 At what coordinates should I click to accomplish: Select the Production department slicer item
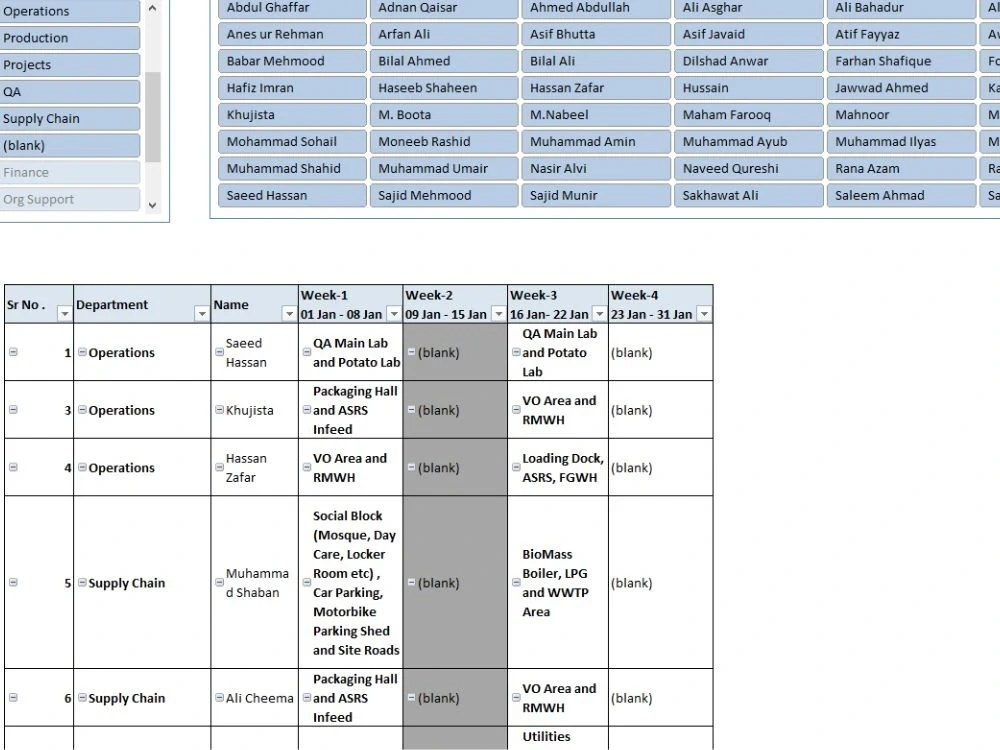click(x=70, y=38)
